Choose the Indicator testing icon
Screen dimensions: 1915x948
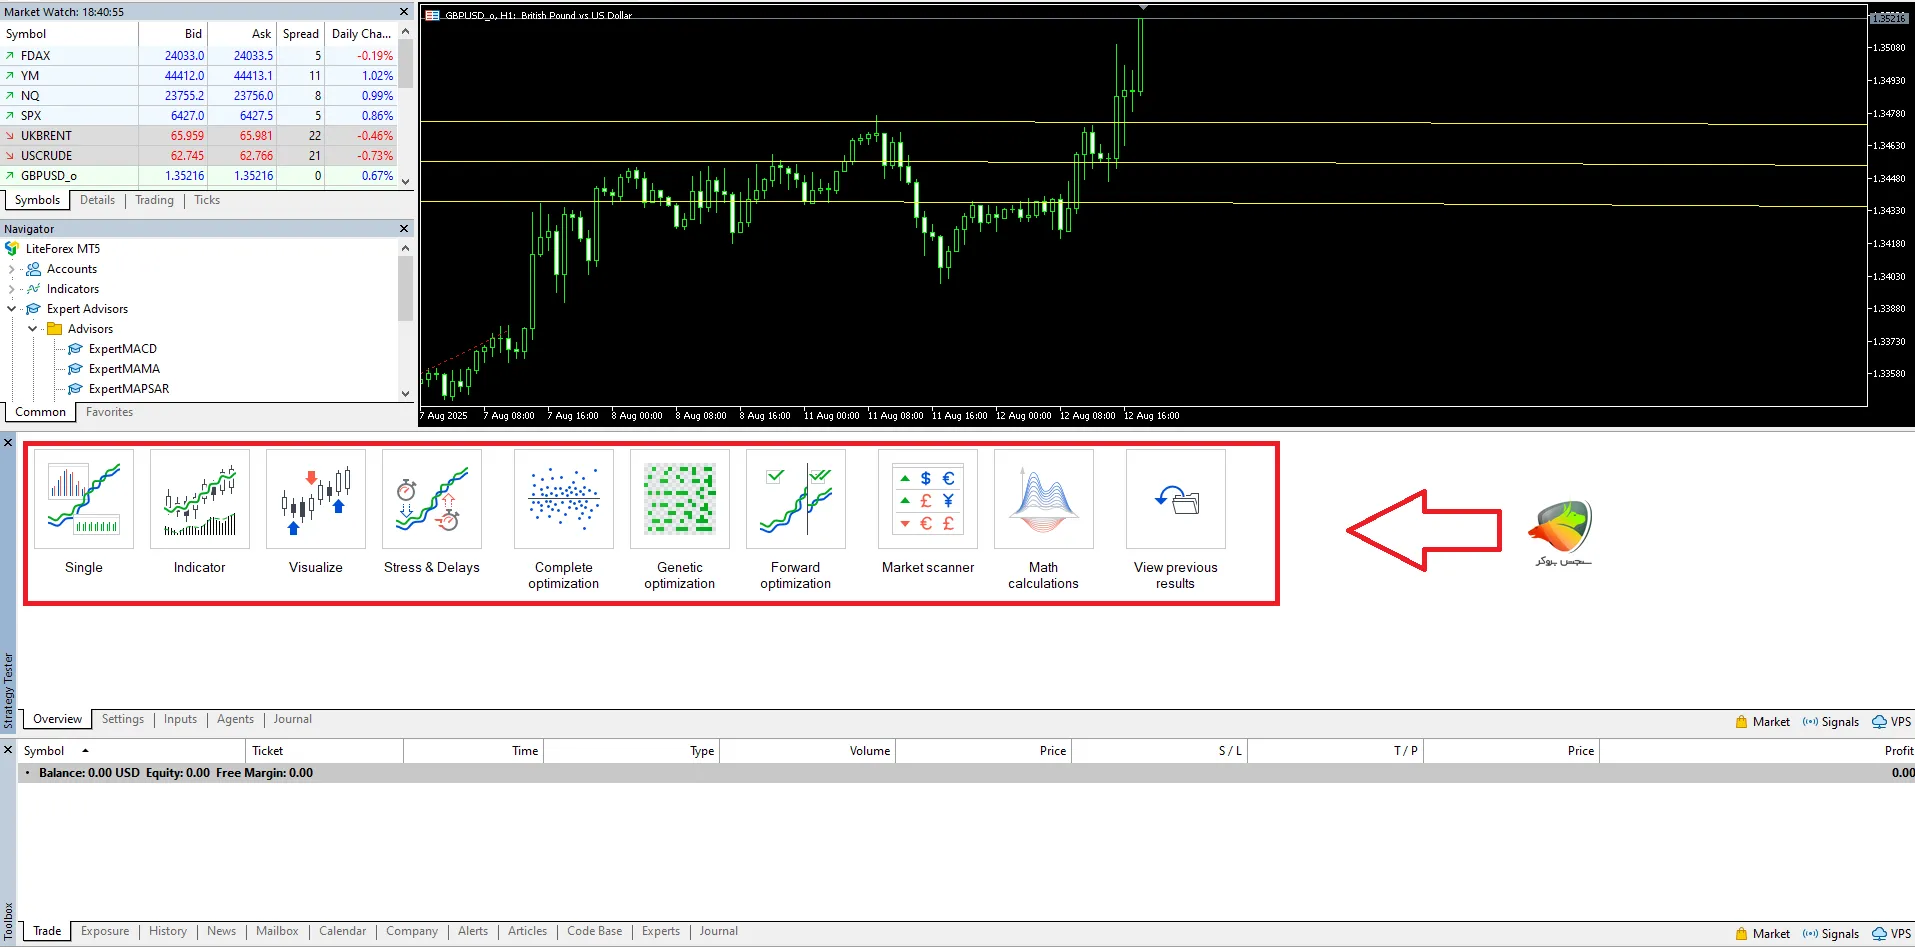click(200, 499)
